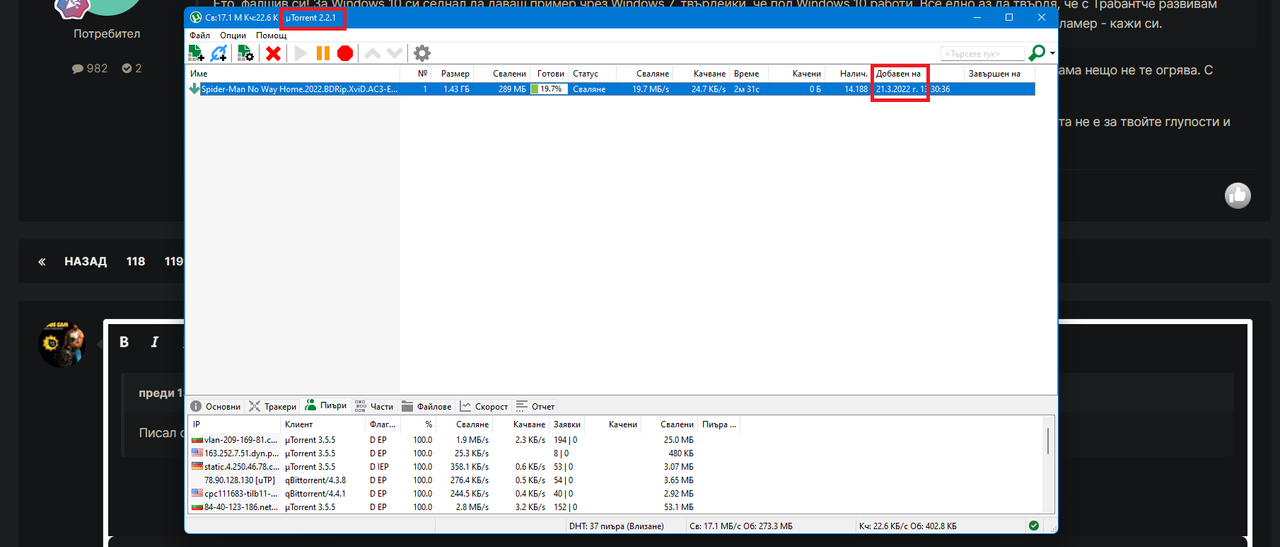This screenshot has height=547, width=1280.
Task: Click the green download arrow status icon on the torrent row
Action: [194, 89]
